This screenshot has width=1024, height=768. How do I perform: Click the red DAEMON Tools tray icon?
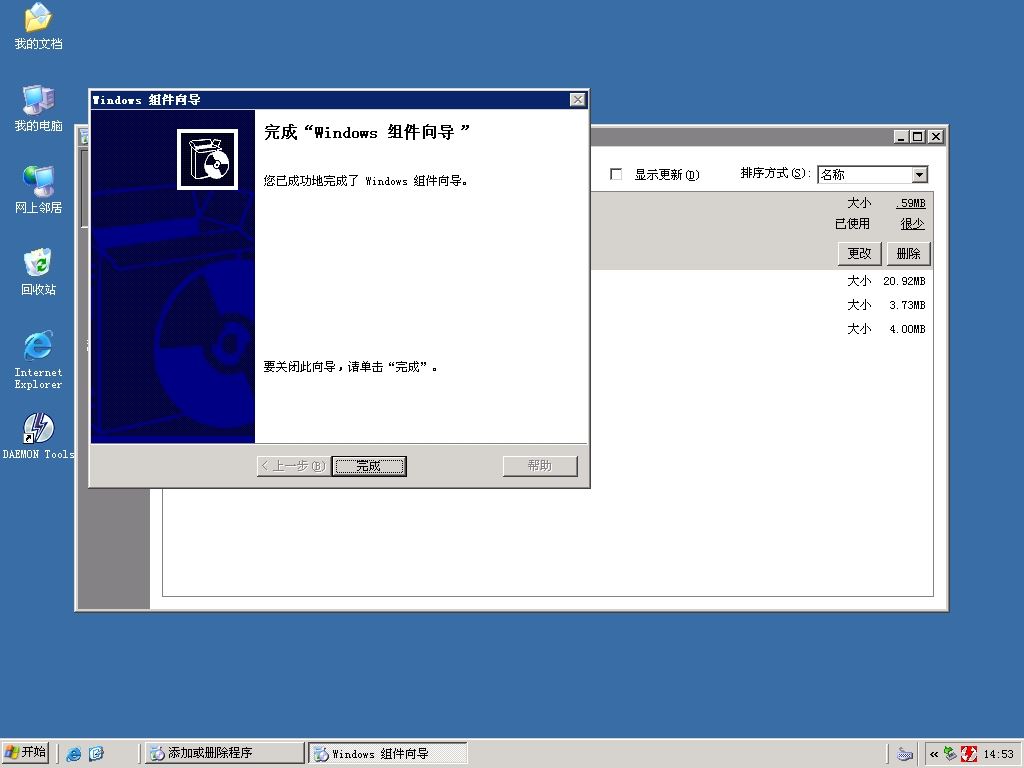click(x=968, y=754)
